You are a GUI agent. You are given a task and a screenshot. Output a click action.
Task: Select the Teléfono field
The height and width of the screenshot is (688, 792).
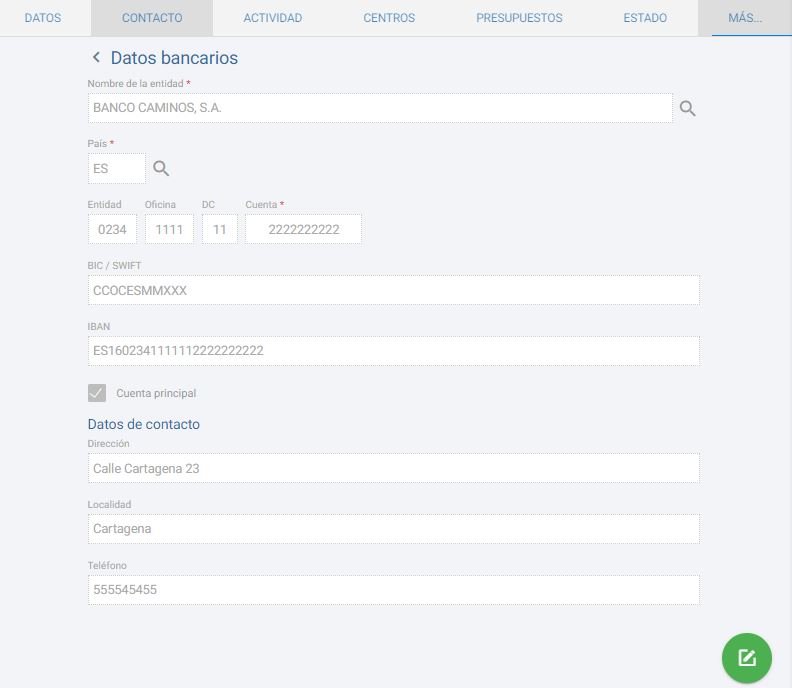(x=393, y=590)
